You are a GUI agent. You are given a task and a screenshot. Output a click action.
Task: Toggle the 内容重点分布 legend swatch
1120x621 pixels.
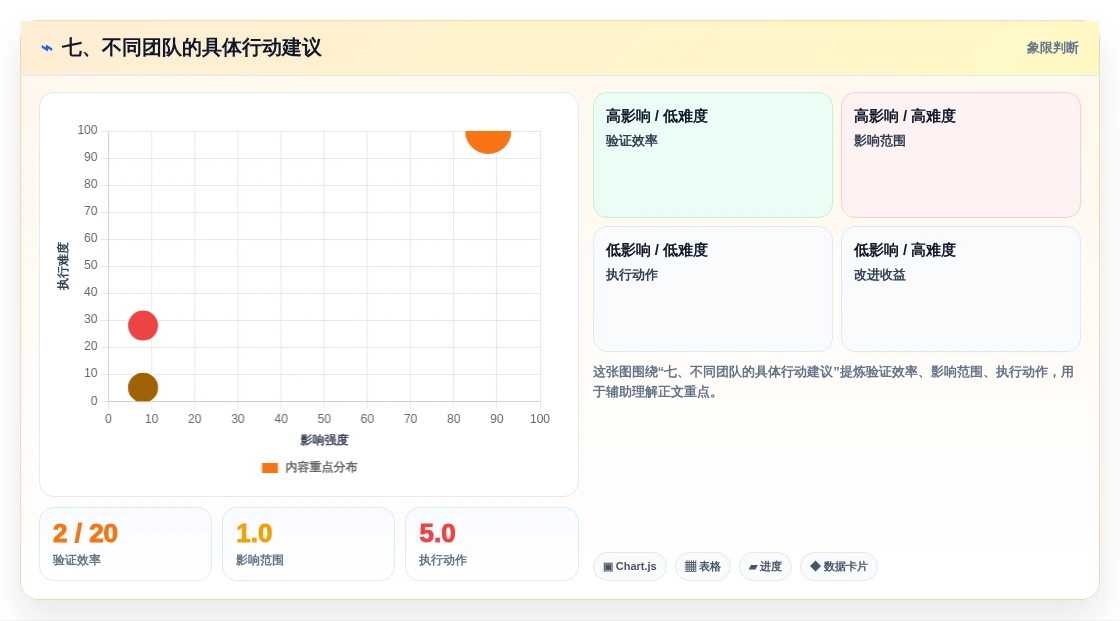coord(269,467)
